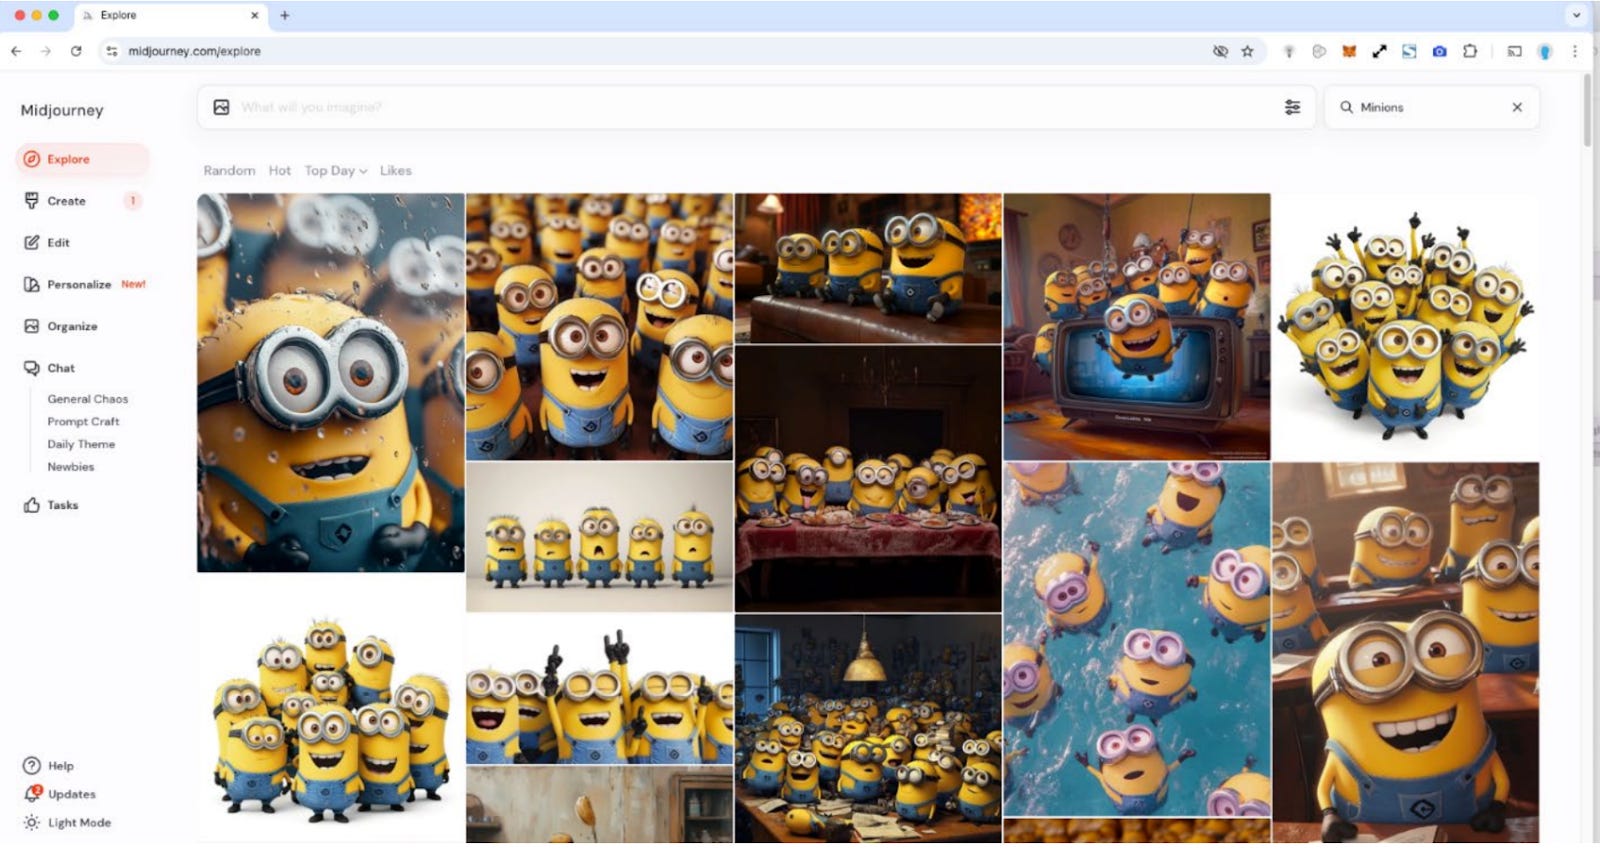Screen dimensions: 1600x862
Task: Open the close-up minion with rain droplets image
Action: pyautogui.click(x=331, y=383)
